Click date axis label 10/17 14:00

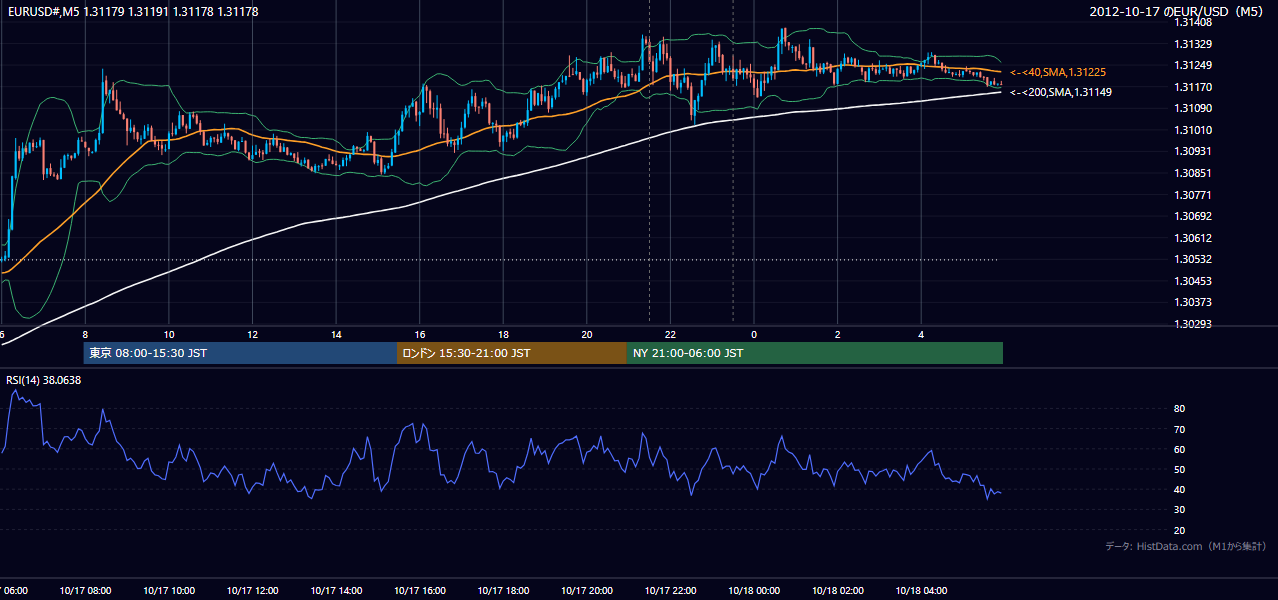tap(336, 591)
